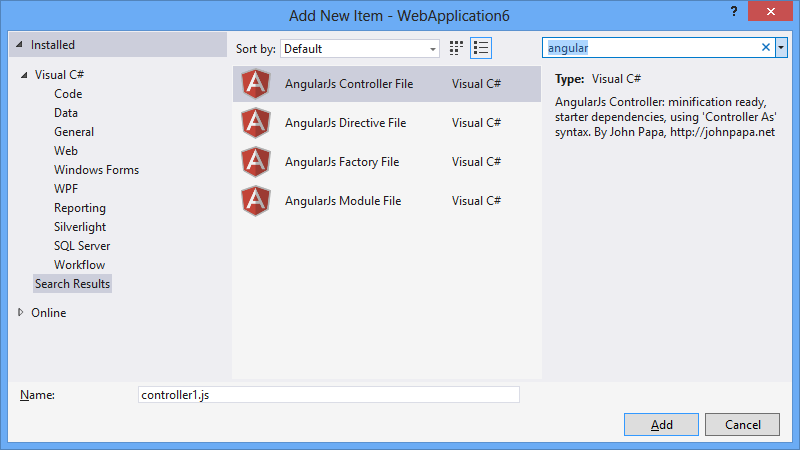Click the Cancel button
This screenshot has width=800, height=450.
(x=742, y=424)
